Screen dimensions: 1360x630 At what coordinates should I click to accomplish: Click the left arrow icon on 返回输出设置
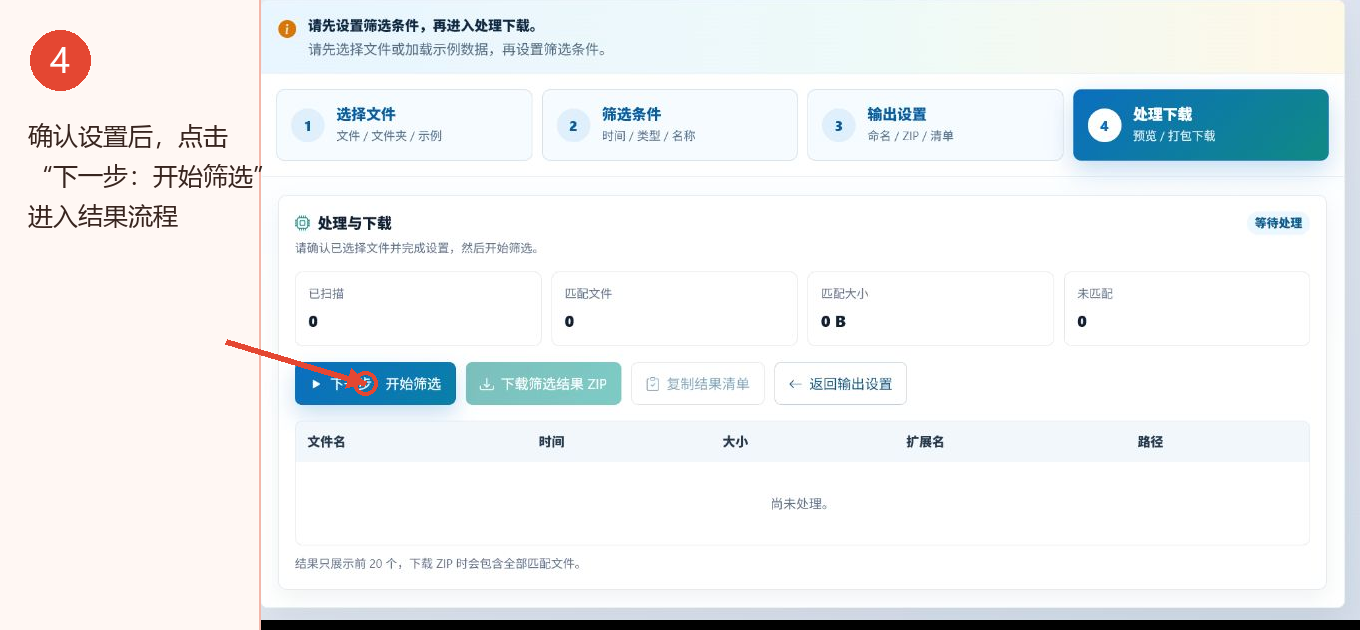[795, 384]
